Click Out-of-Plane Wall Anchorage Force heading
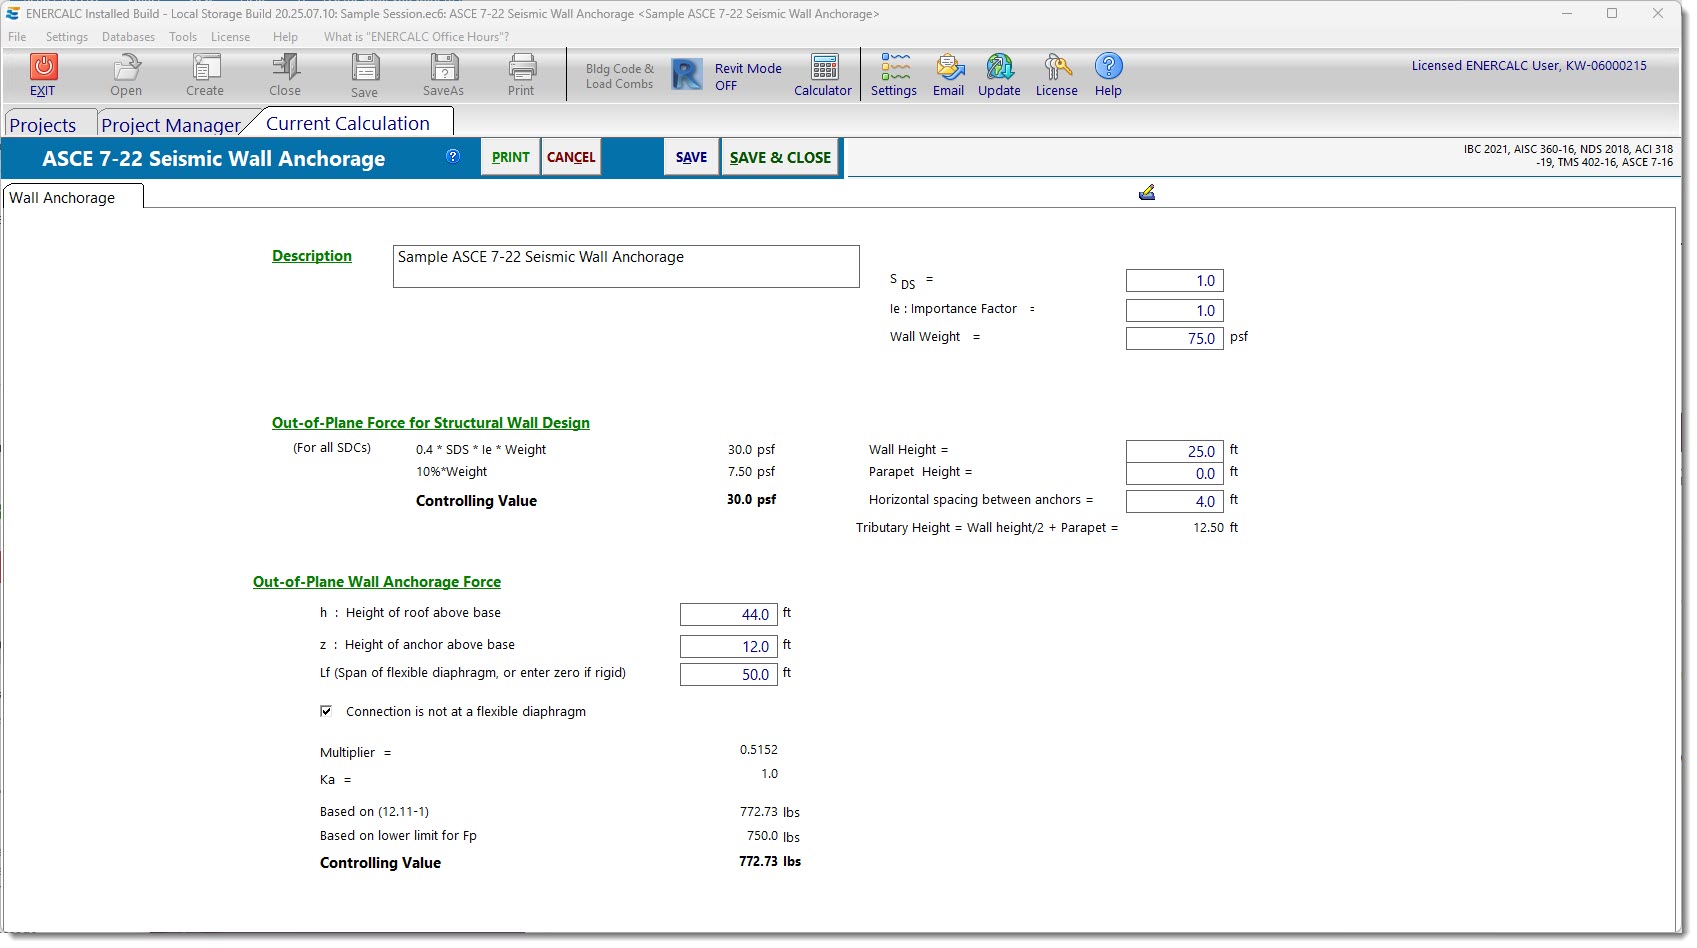1697x948 pixels. (x=377, y=582)
